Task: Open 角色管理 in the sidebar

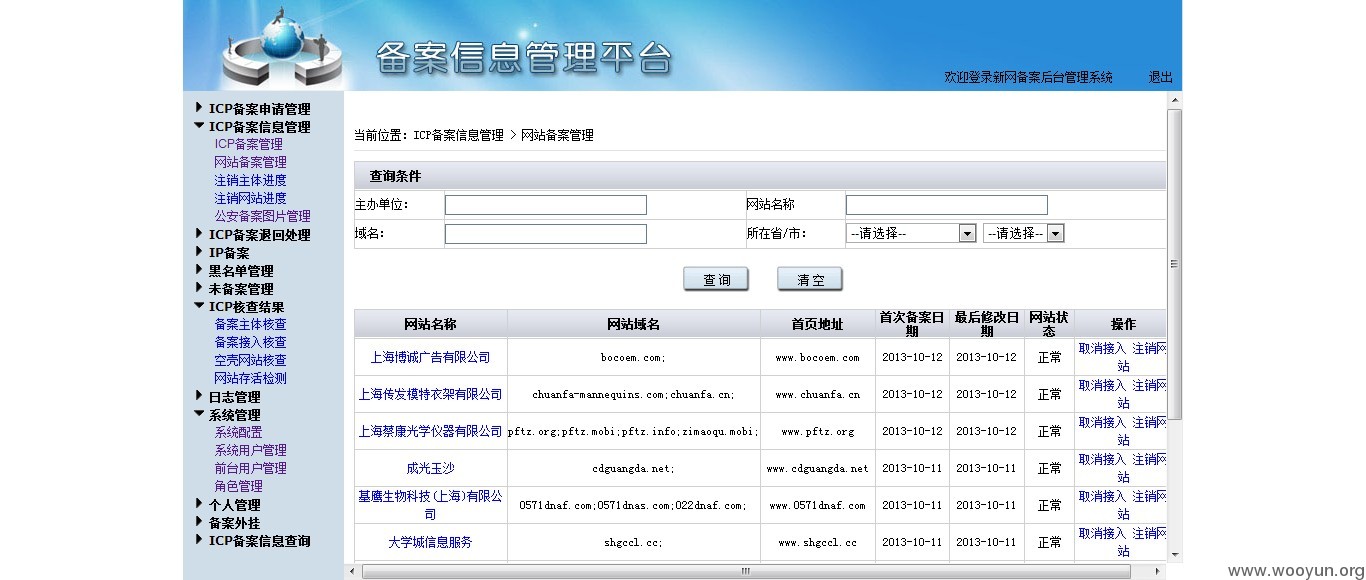Action: coord(238,486)
